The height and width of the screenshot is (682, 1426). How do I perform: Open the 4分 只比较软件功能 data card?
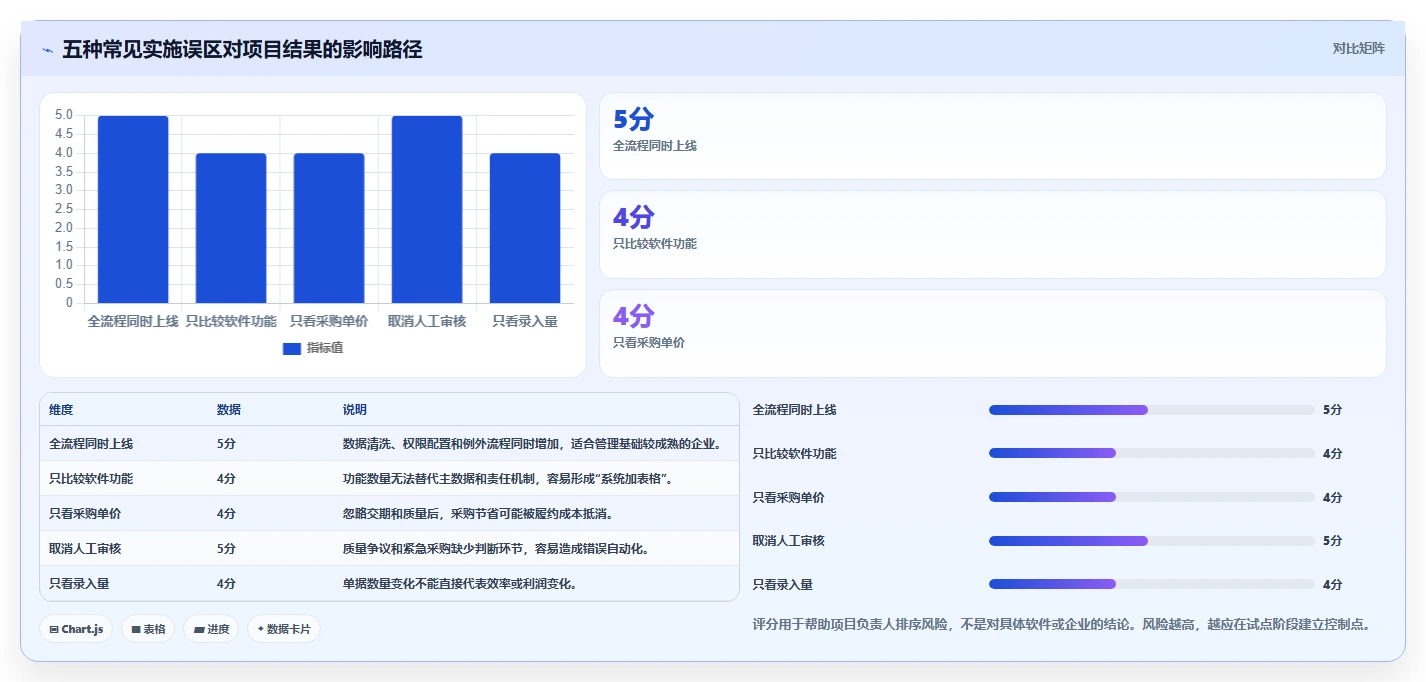[x=992, y=234]
